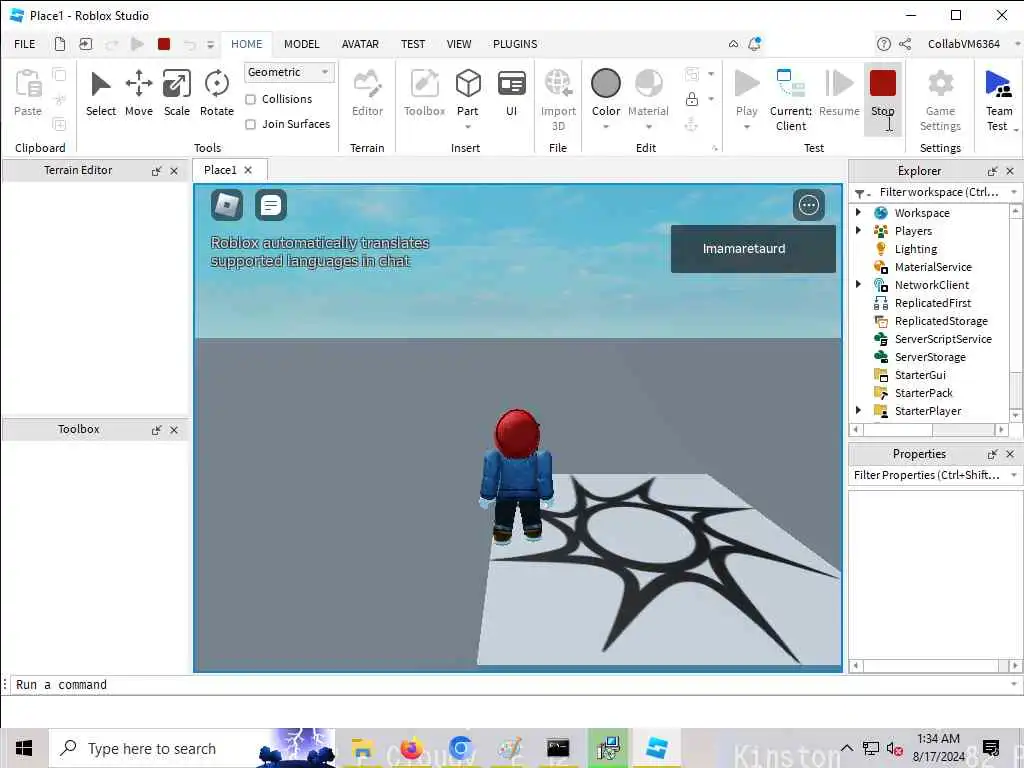Open the three-dots menu in viewport

[x=808, y=205]
